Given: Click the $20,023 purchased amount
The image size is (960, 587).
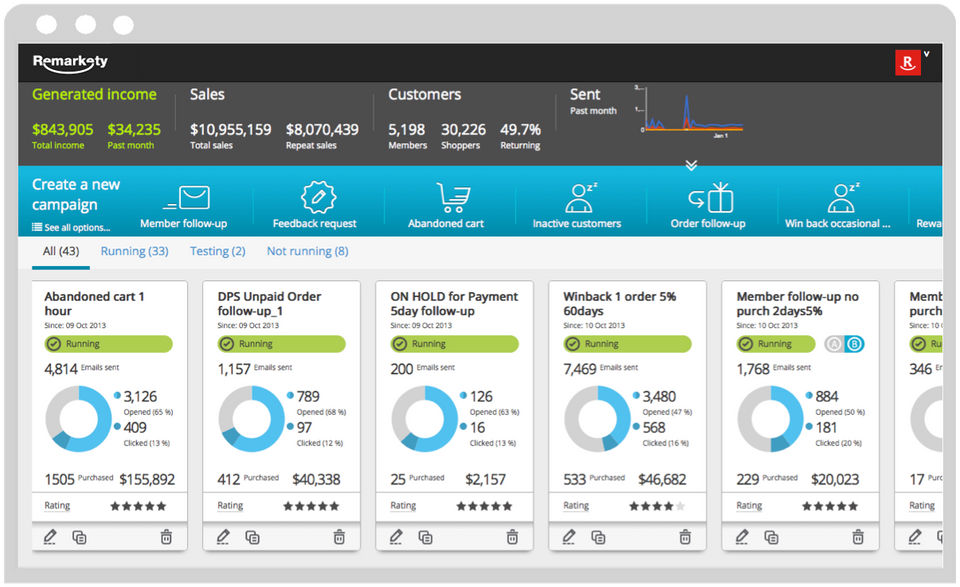Looking at the screenshot, I should pos(835,479).
